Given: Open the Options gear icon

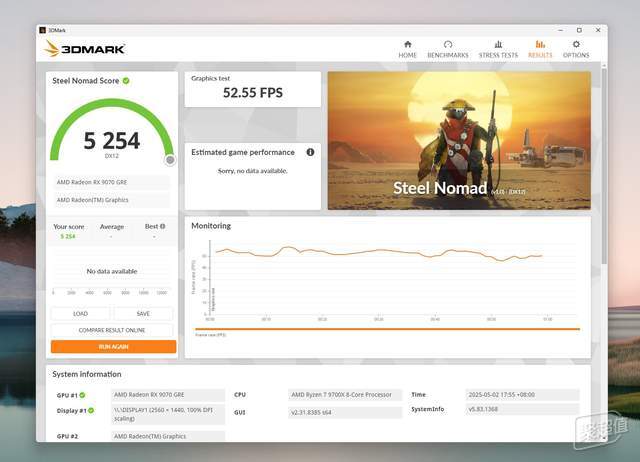Looking at the screenshot, I should pos(576,44).
